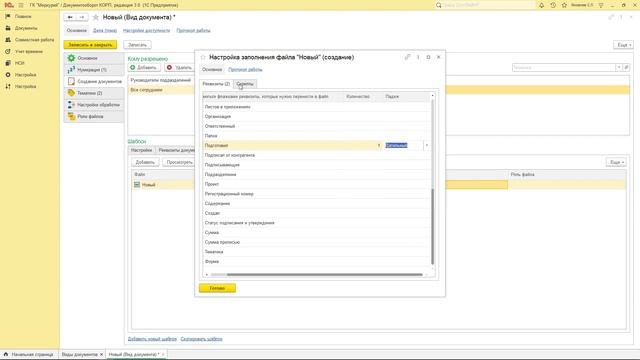Click the Записать и закрыть button
This screenshot has height=360, width=640.
coord(90,45)
